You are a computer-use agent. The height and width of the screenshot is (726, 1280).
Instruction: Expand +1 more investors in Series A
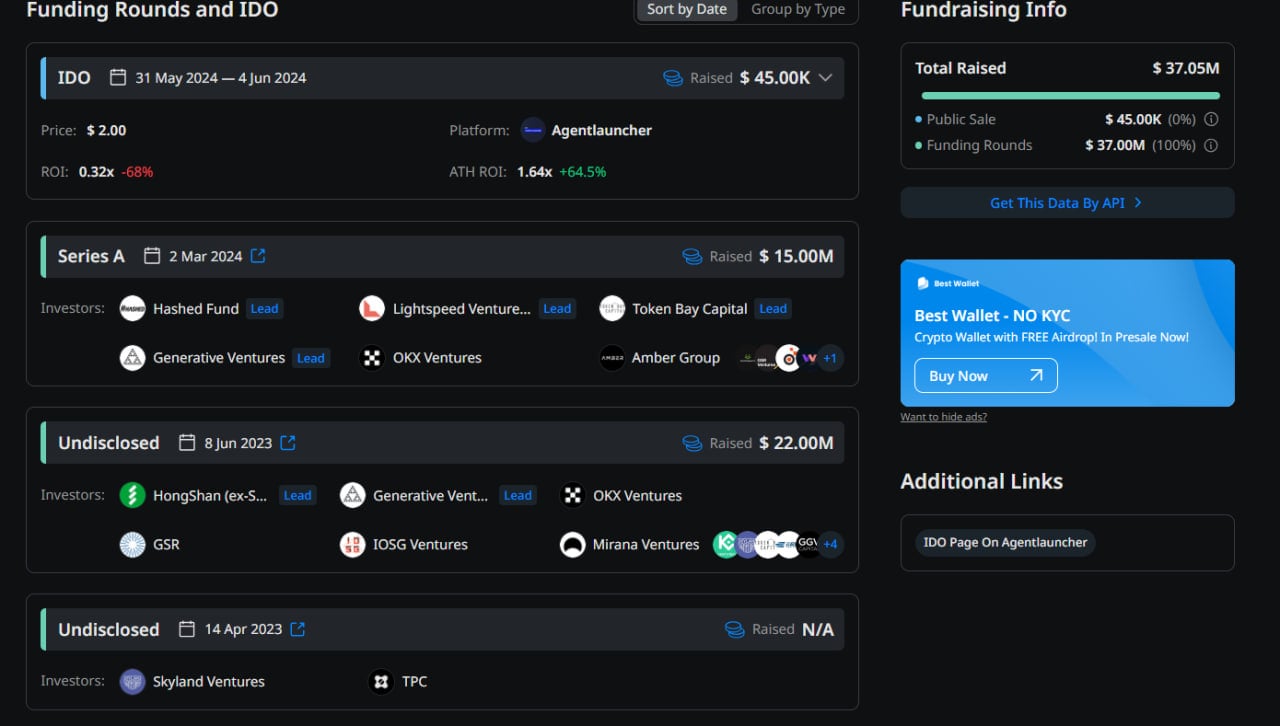click(830, 358)
